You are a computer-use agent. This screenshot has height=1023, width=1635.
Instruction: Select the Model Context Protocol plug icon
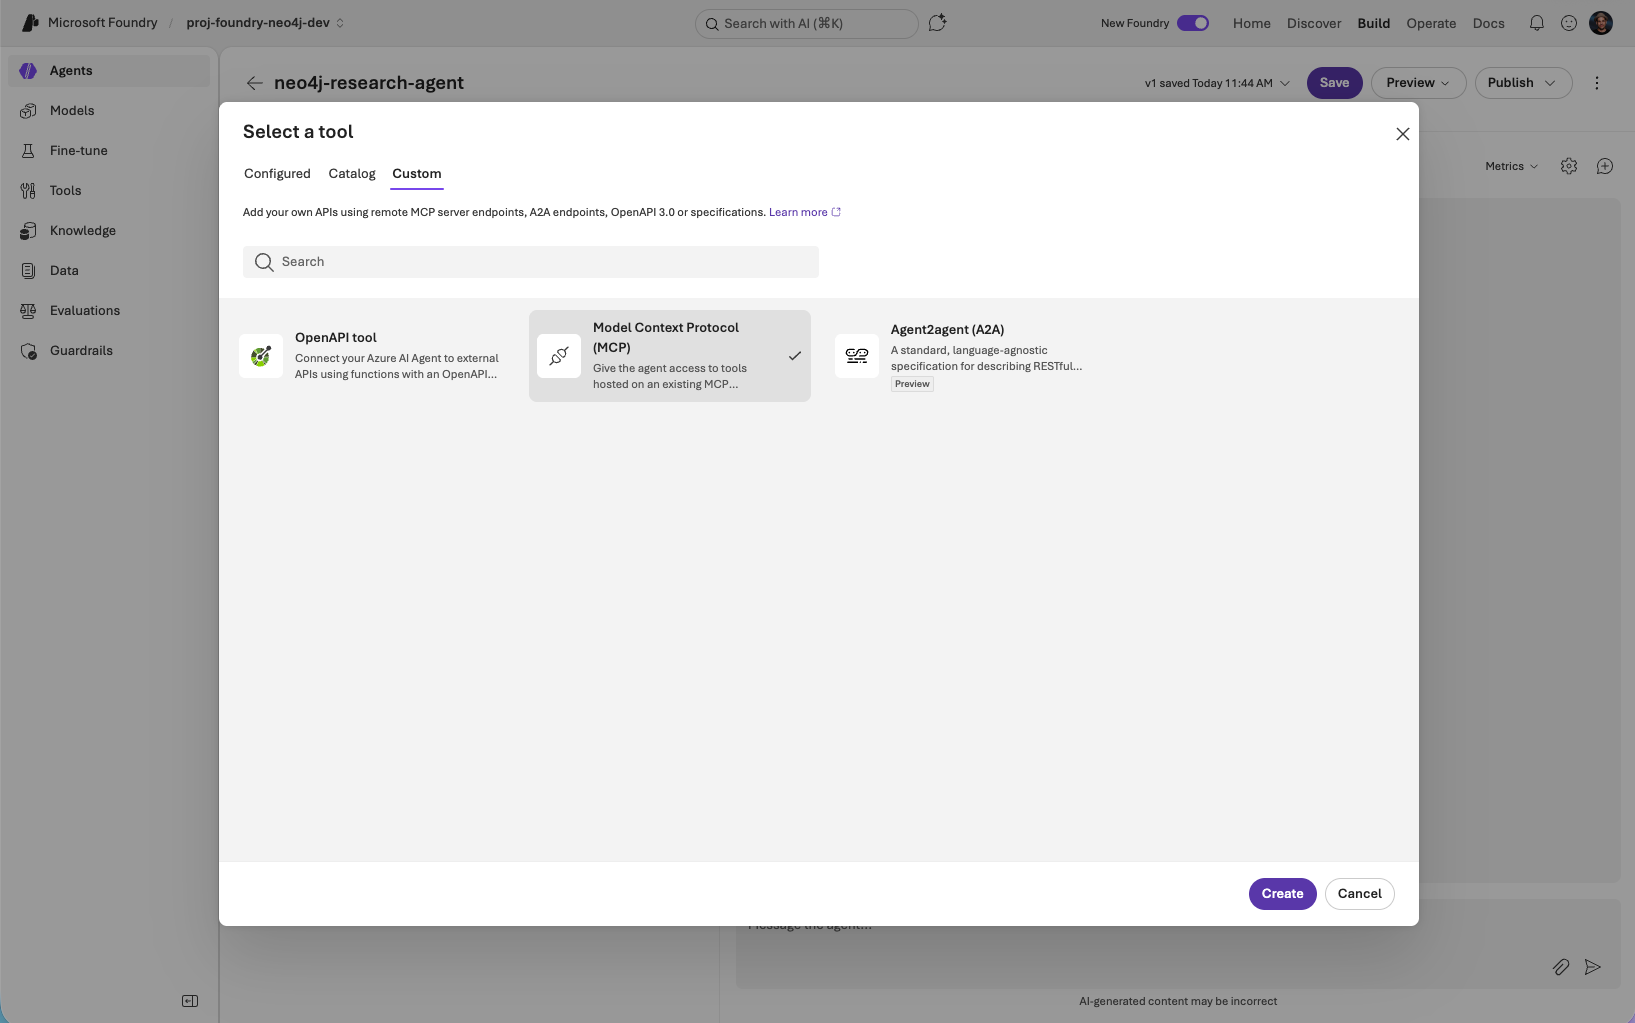pyautogui.click(x=559, y=356)
